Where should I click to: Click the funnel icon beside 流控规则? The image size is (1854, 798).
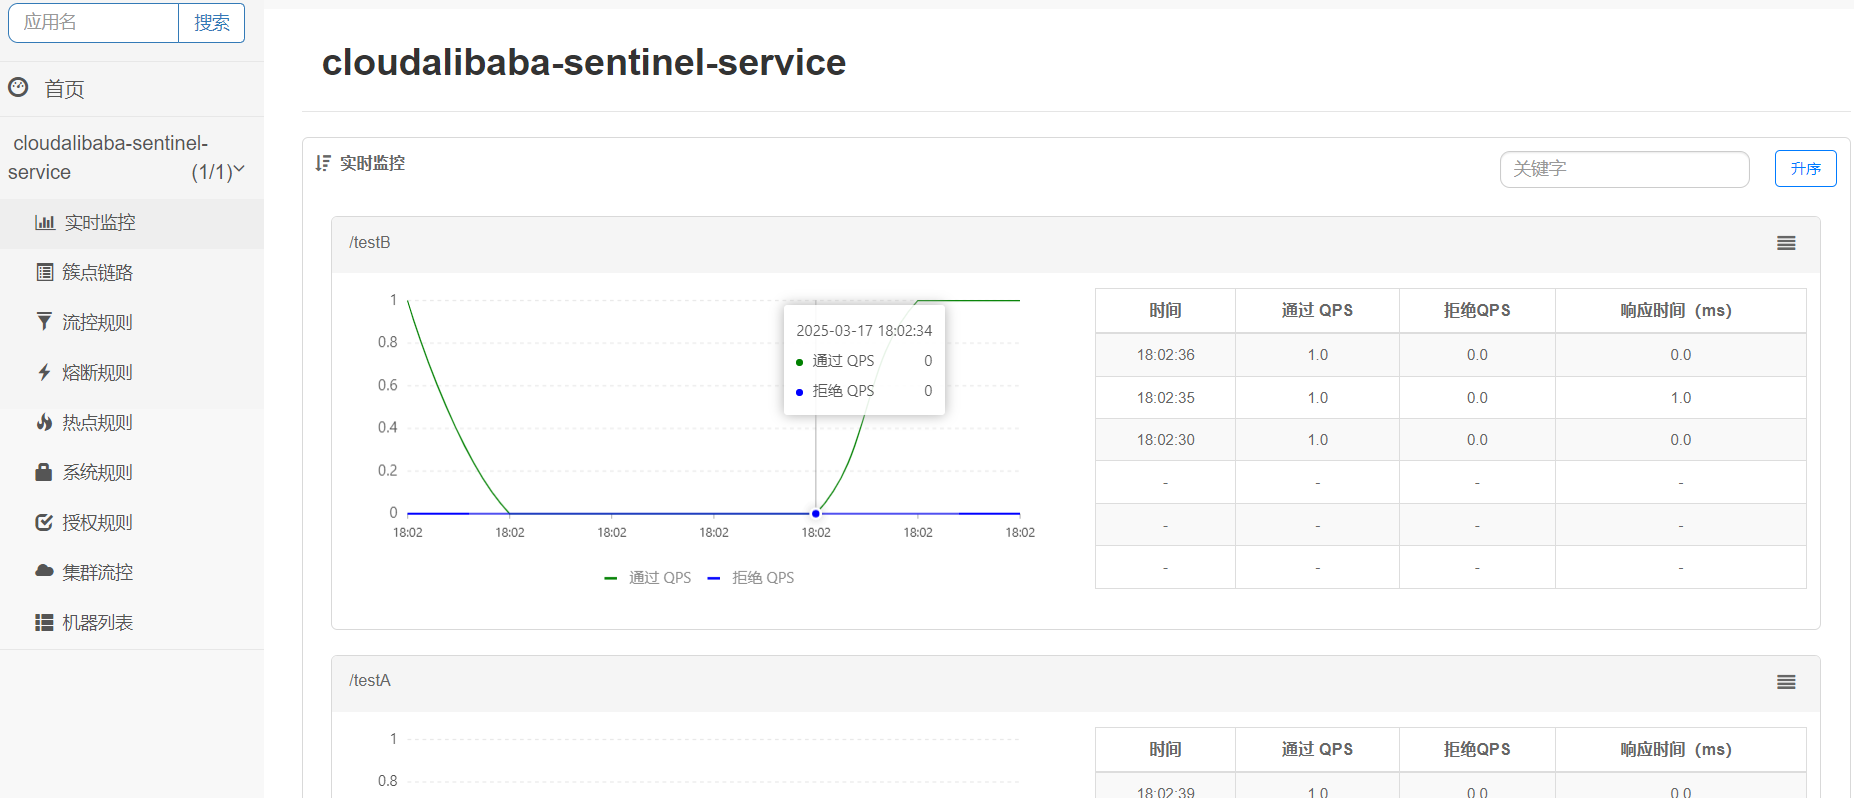point(44,321)
